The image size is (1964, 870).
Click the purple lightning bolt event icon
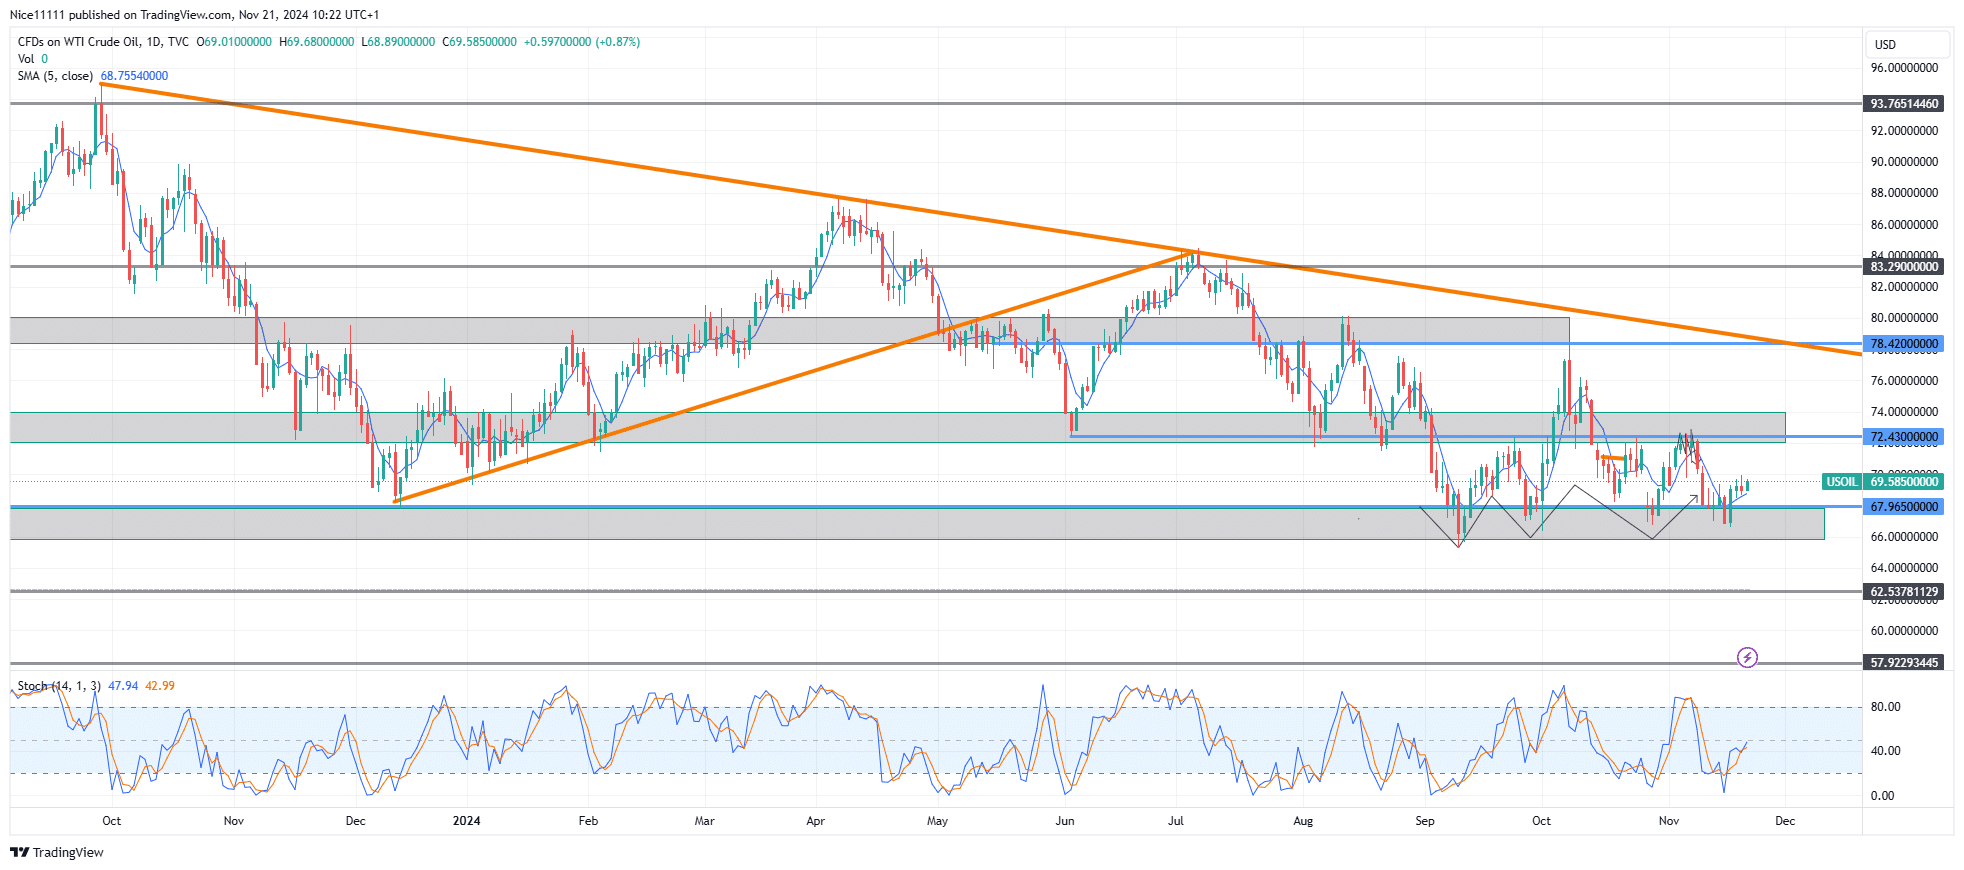click(x=1747, y=657)
